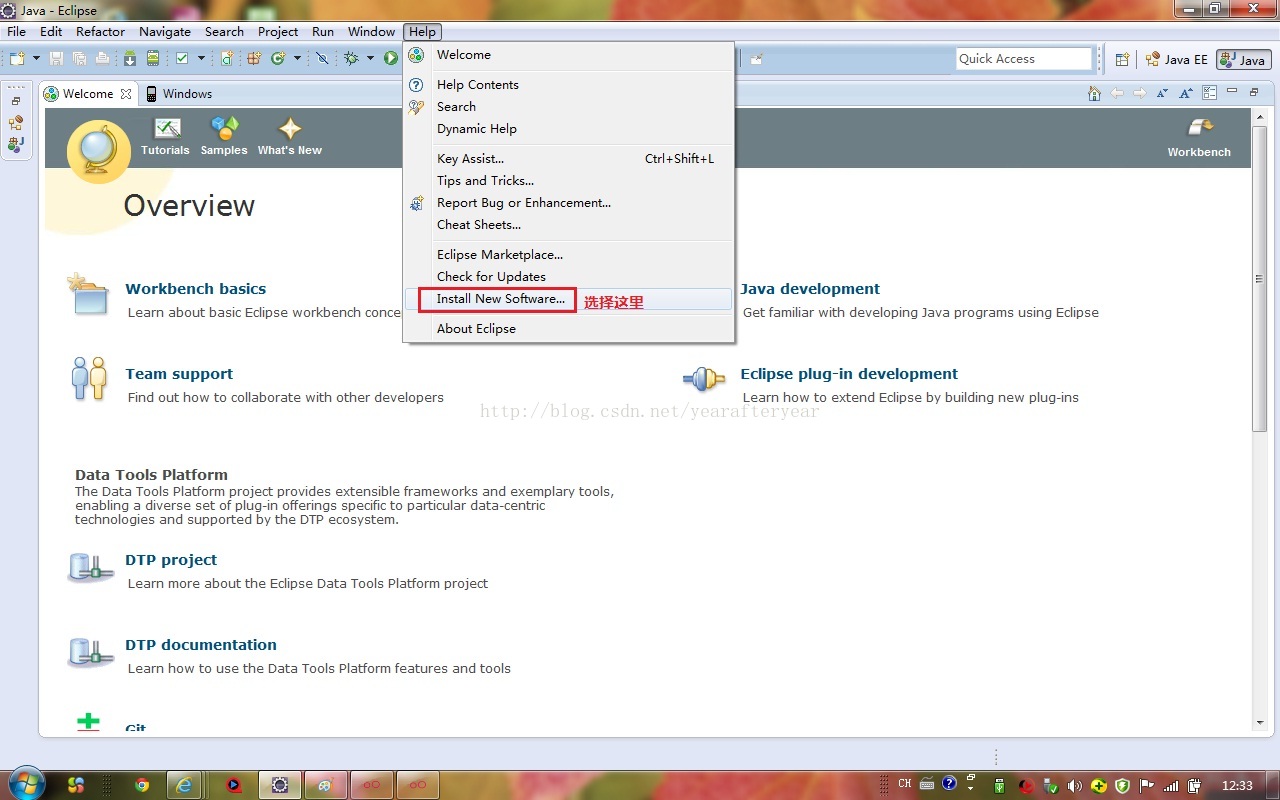
Task: Click the Quick Access search field
Action: pos(1024,59)
